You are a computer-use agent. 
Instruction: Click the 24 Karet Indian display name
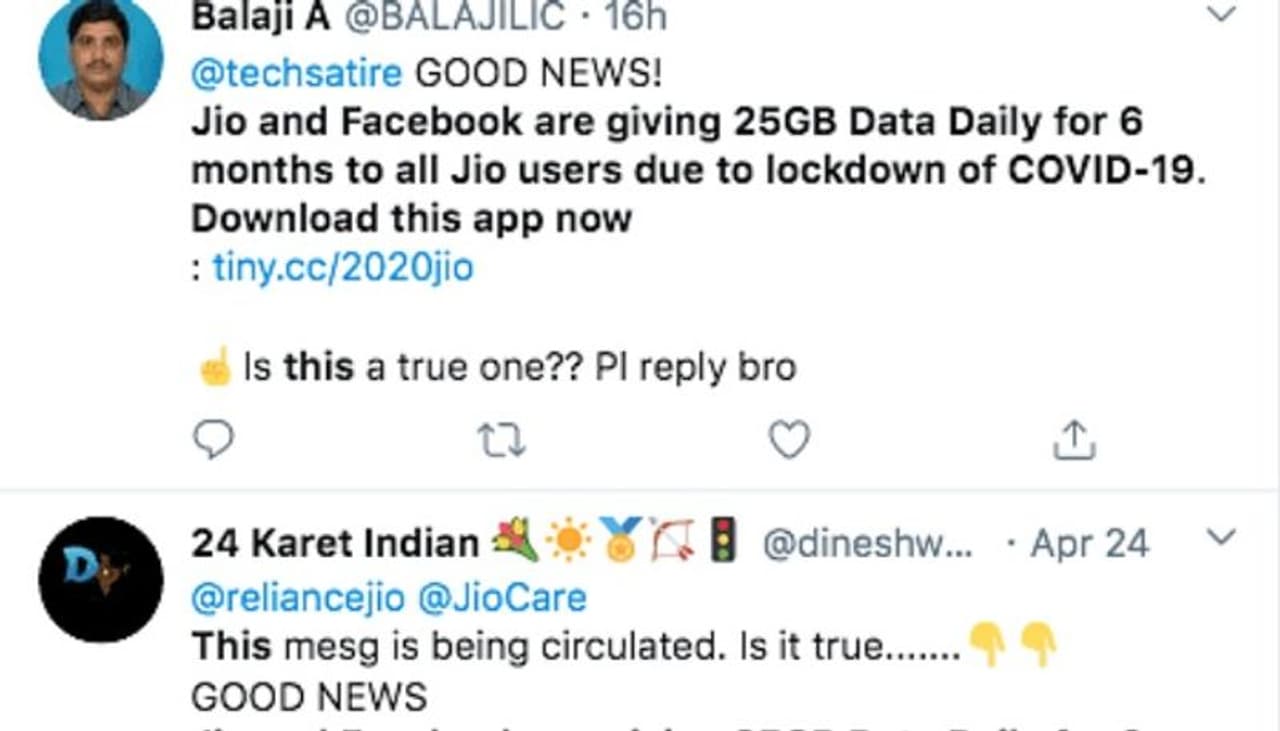click(x=335, y=544)
